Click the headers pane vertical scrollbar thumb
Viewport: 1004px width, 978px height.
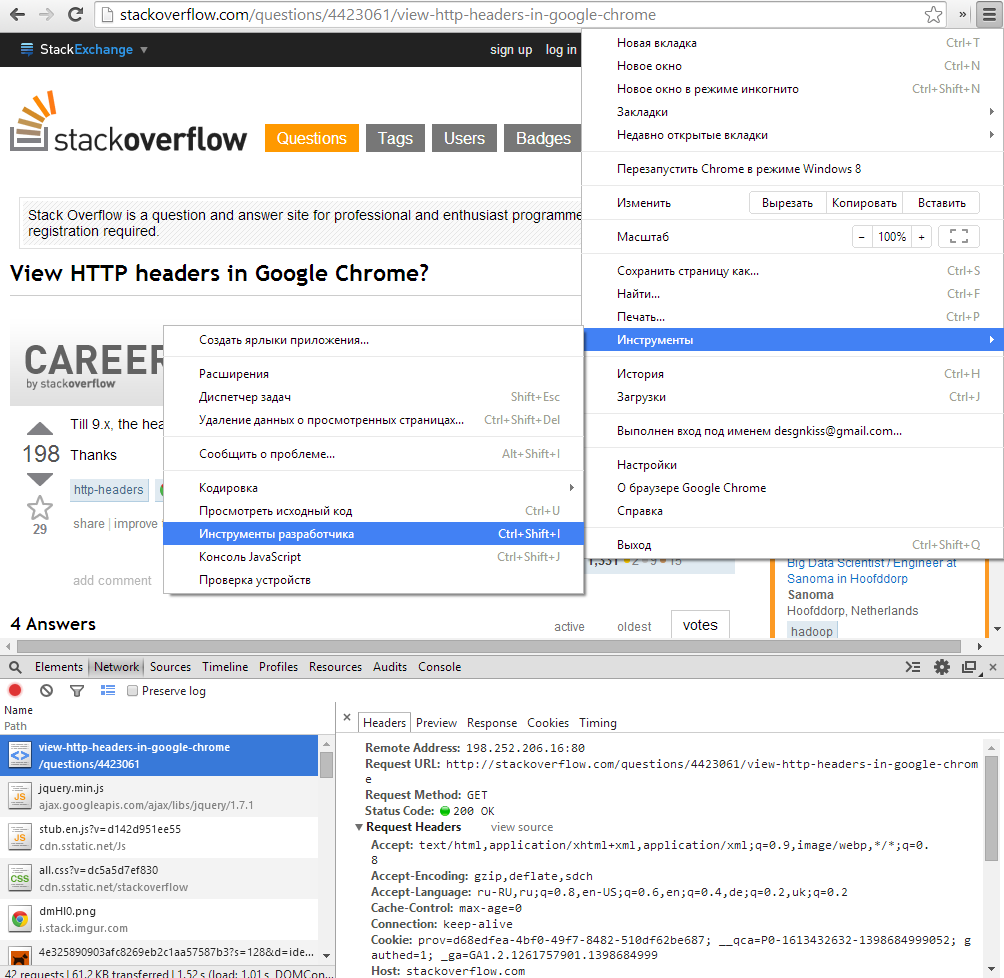pyautogui.click(x=991, y=808)
